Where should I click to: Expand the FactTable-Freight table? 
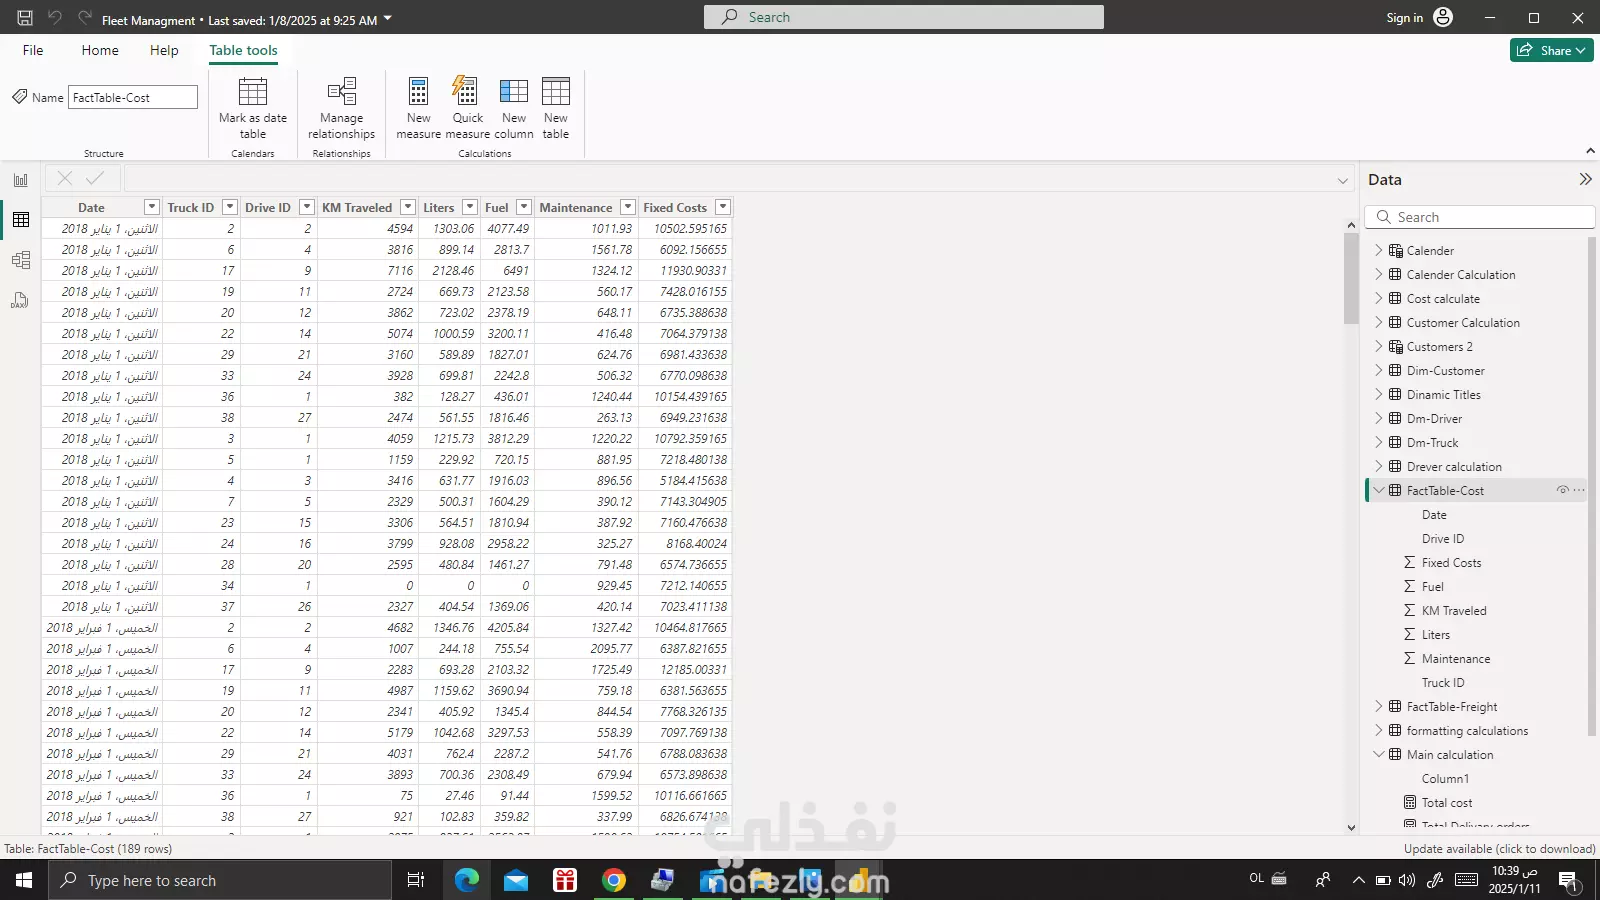click(1379, 706)
